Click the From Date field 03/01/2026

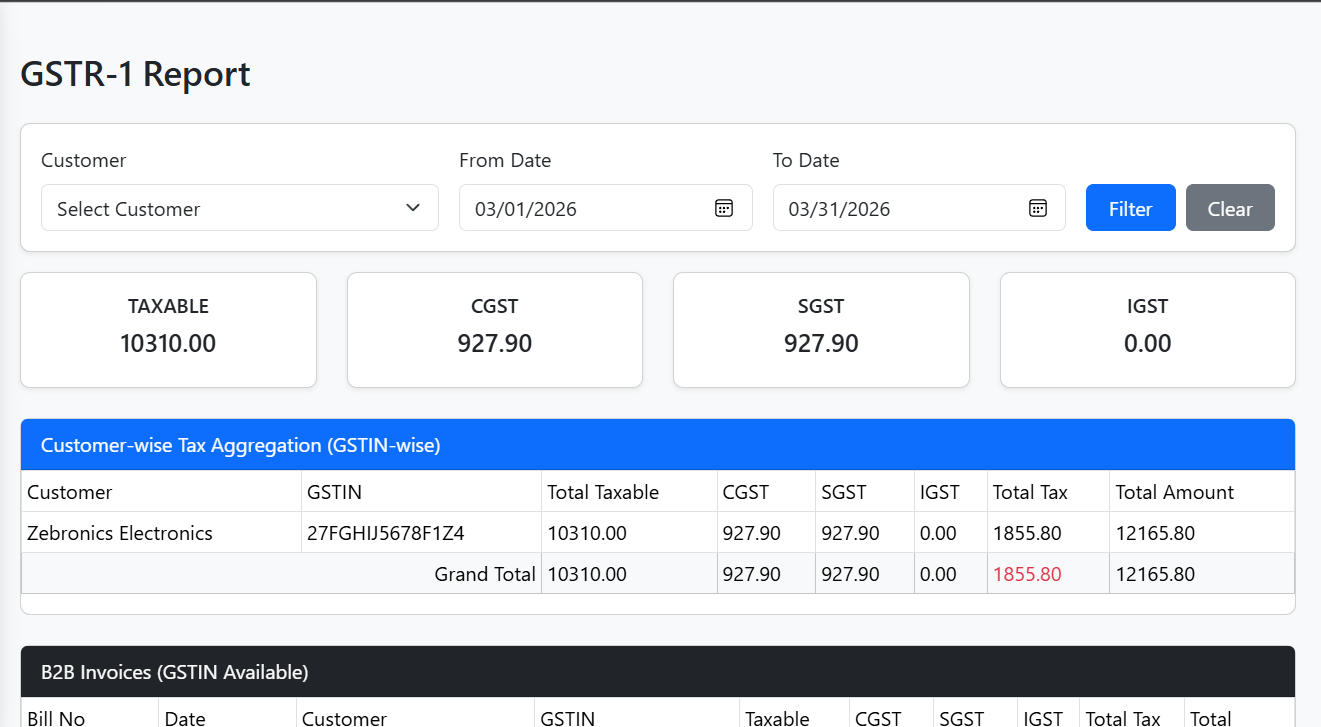point(606,208)
